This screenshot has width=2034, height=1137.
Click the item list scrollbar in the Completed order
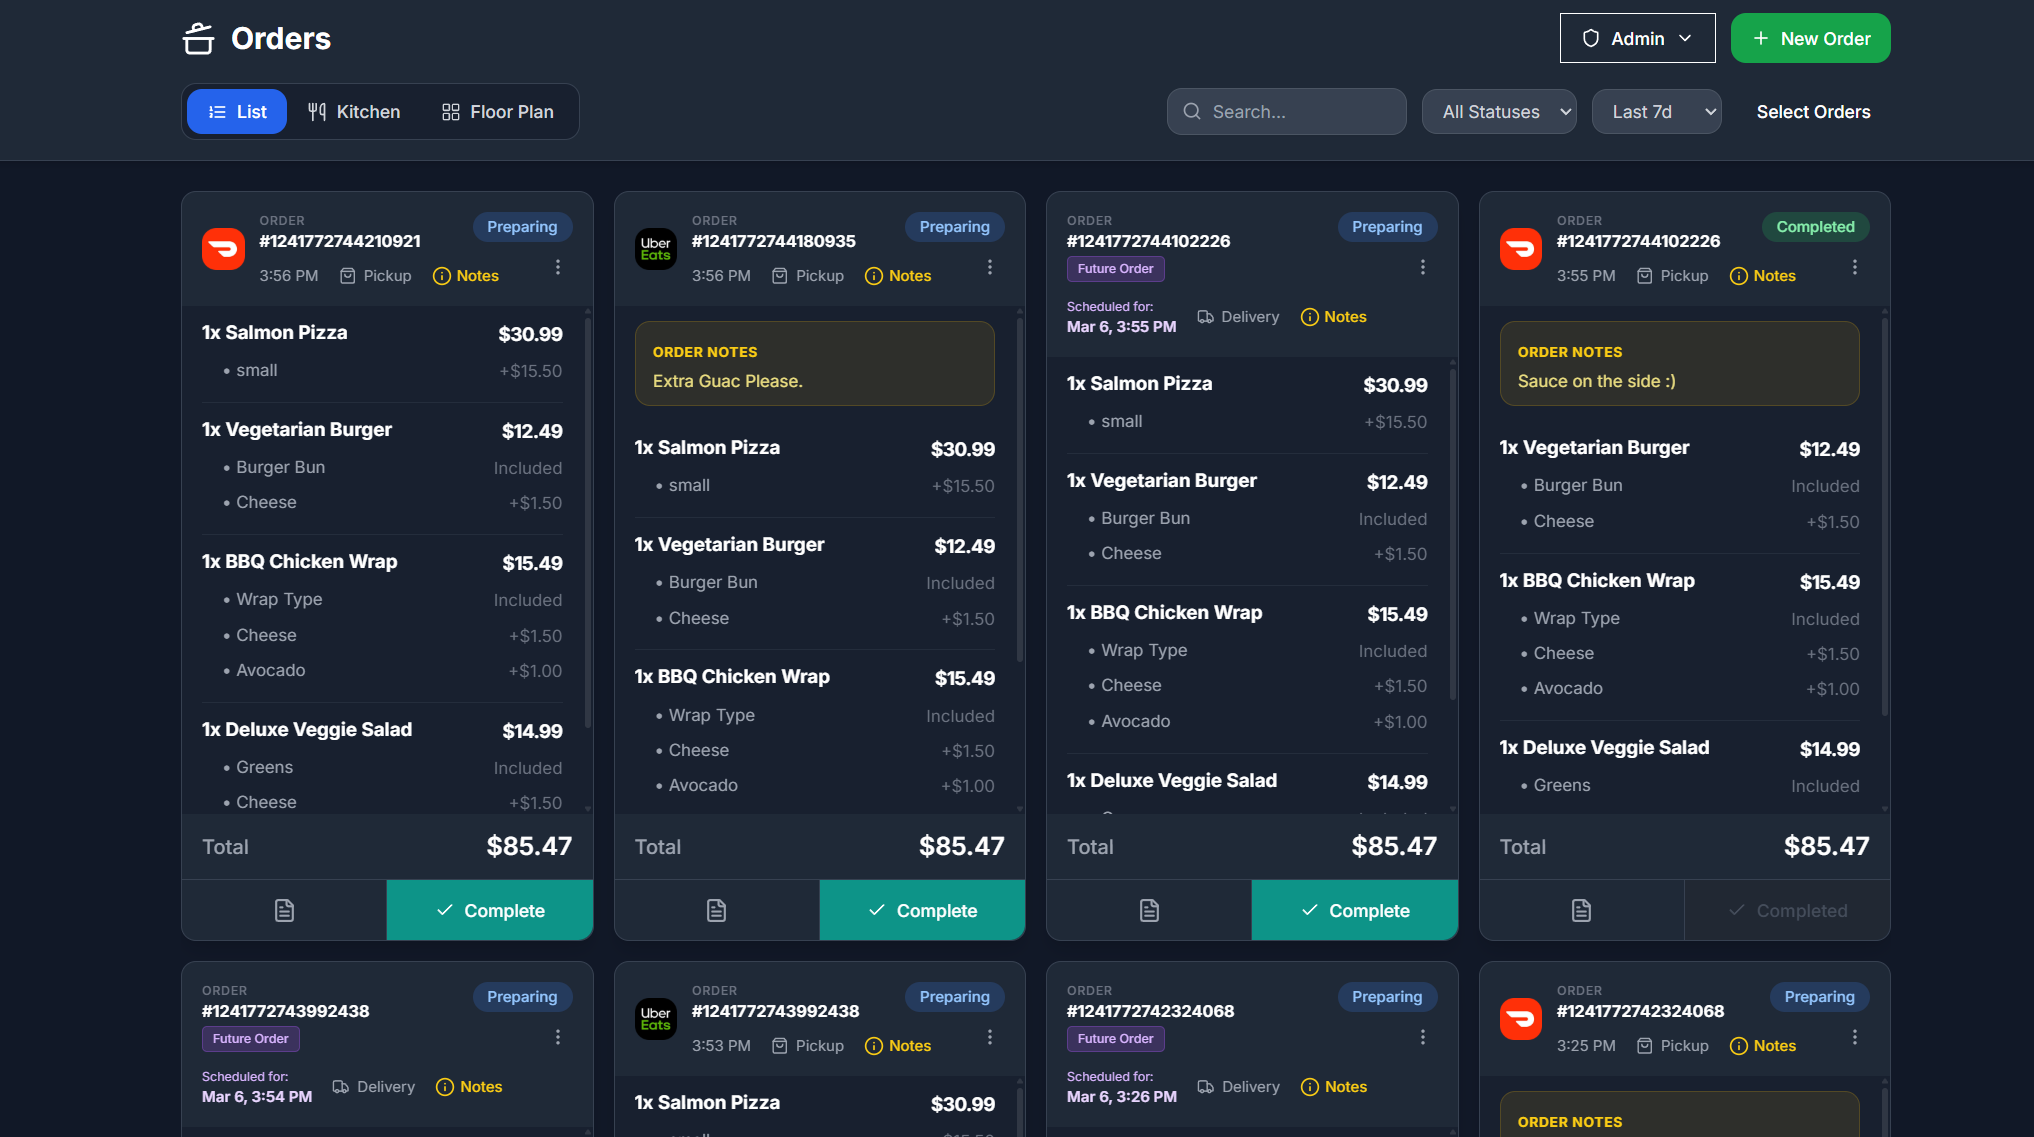[x=1885, y=516]
